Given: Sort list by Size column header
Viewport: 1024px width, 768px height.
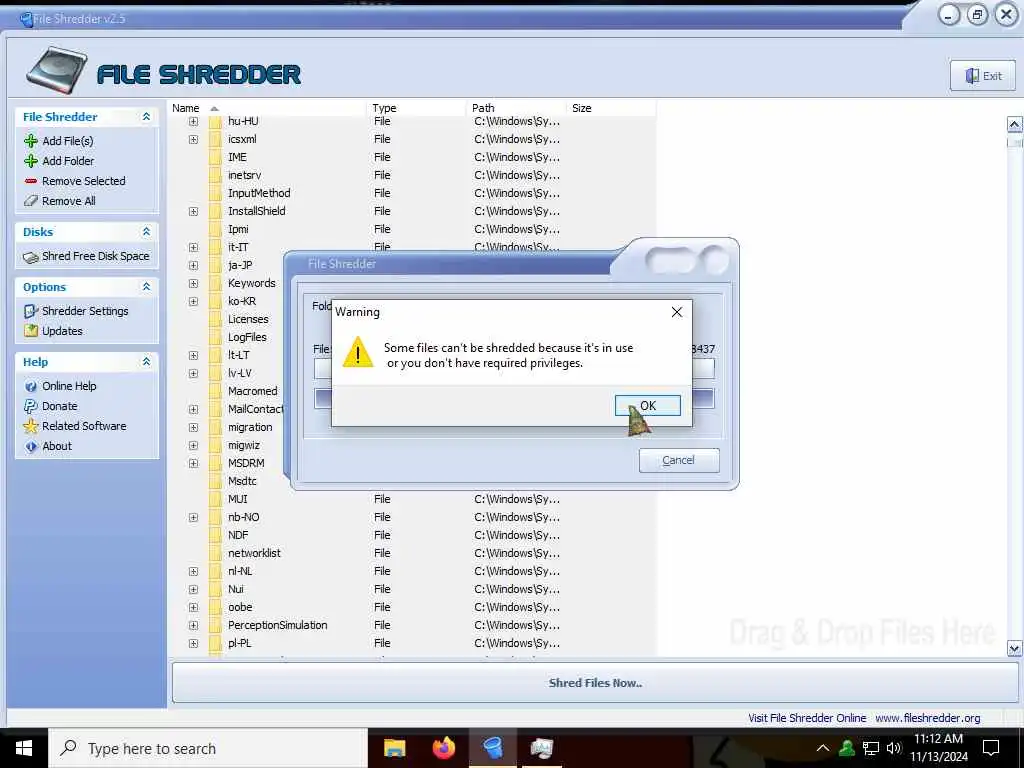Looking at the screenshot, I should (x=611, y=108).
